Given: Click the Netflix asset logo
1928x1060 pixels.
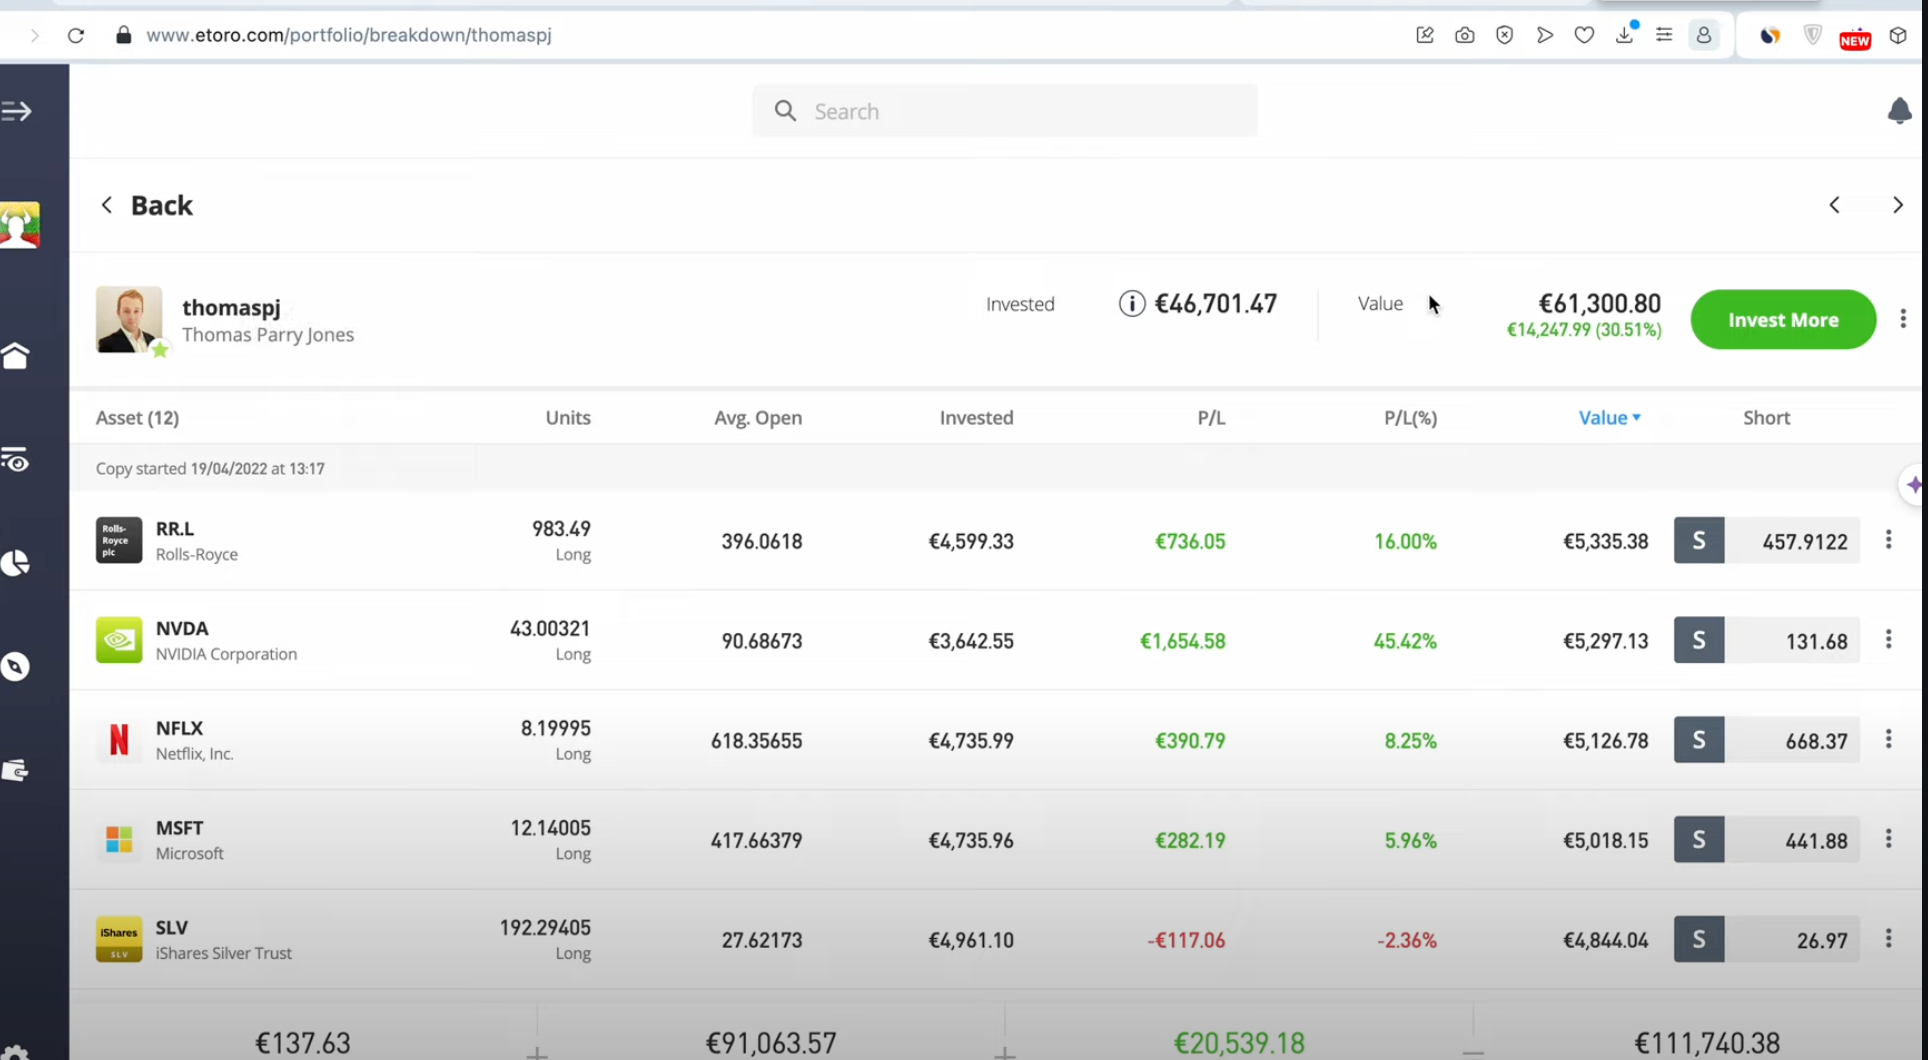Looking at the screenshot, I should [x=119, y=740].
